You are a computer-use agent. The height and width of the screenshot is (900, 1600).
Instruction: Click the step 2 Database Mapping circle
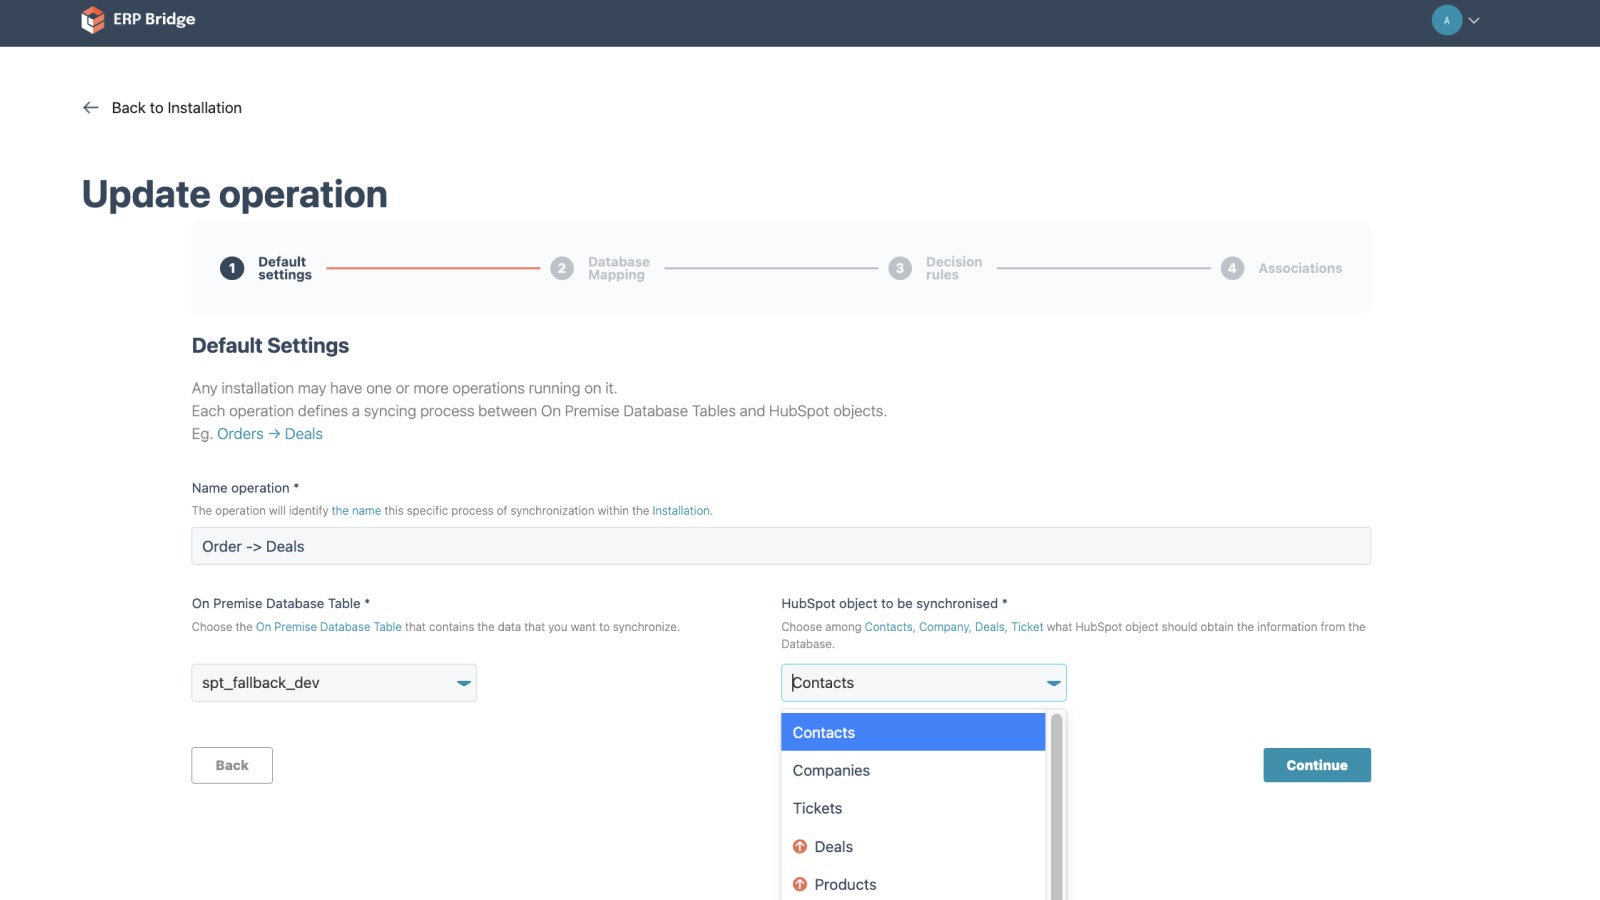click(x=562, y=267)
